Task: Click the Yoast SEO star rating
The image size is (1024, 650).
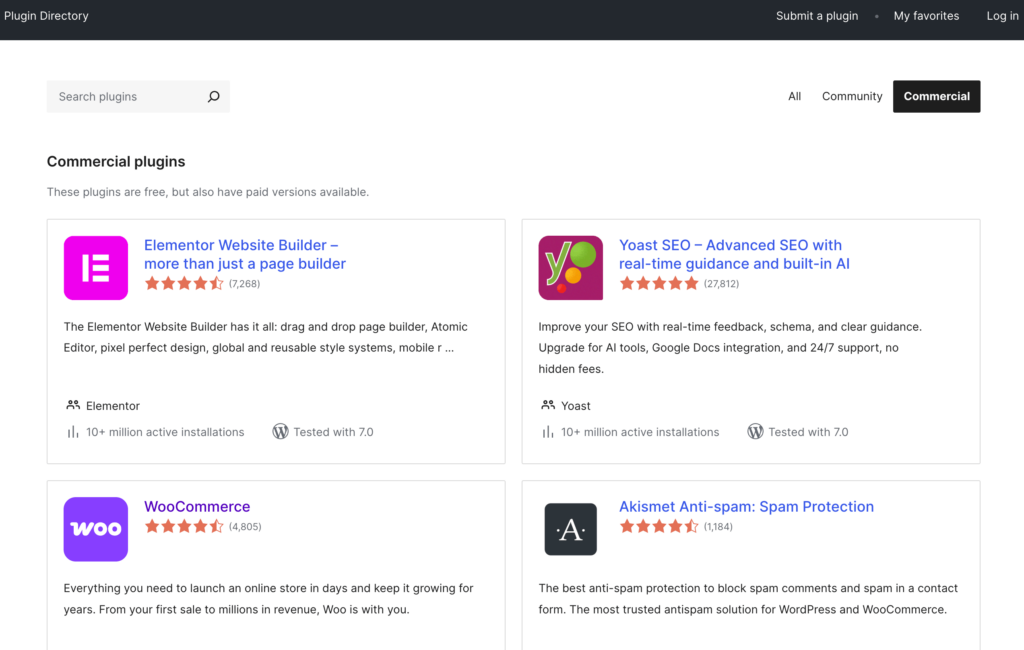Action: coord(659,284)
